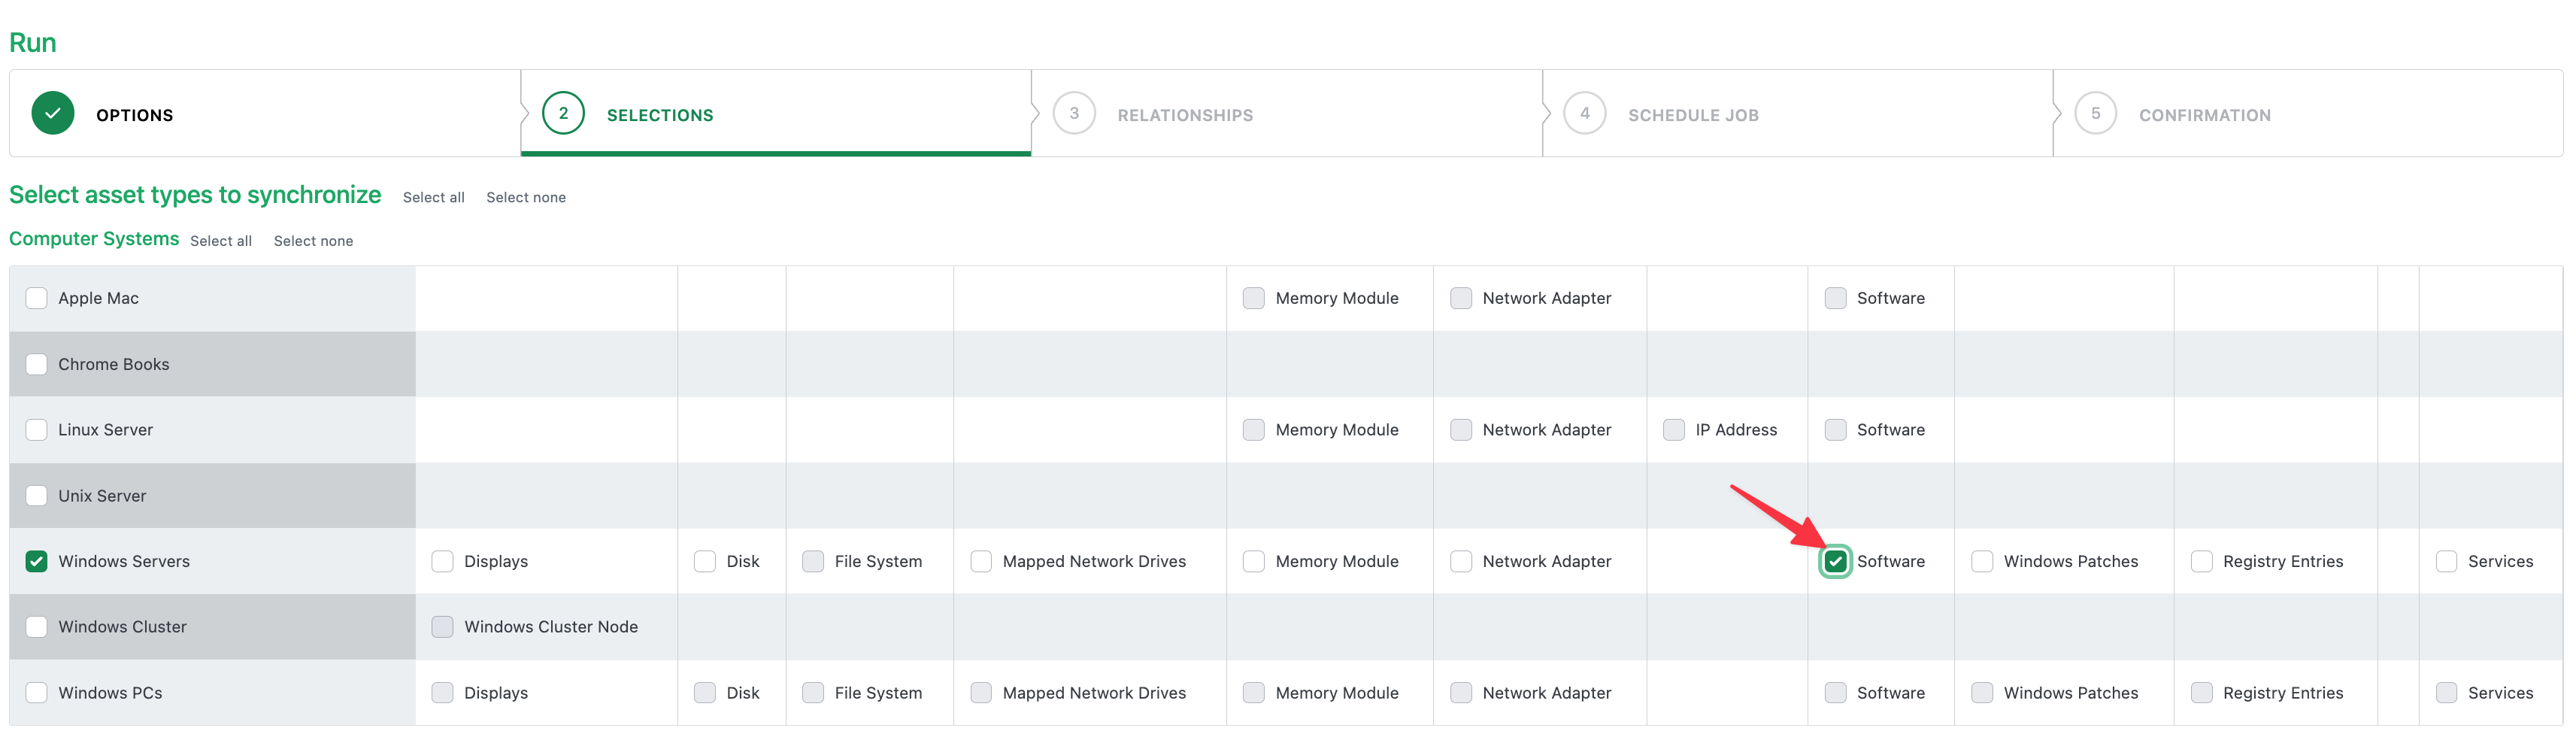The width and height of the screenshot is (2576, 740).
Task: Check the Windows Cluster Node checkbox
Action: tap(443, 627)
